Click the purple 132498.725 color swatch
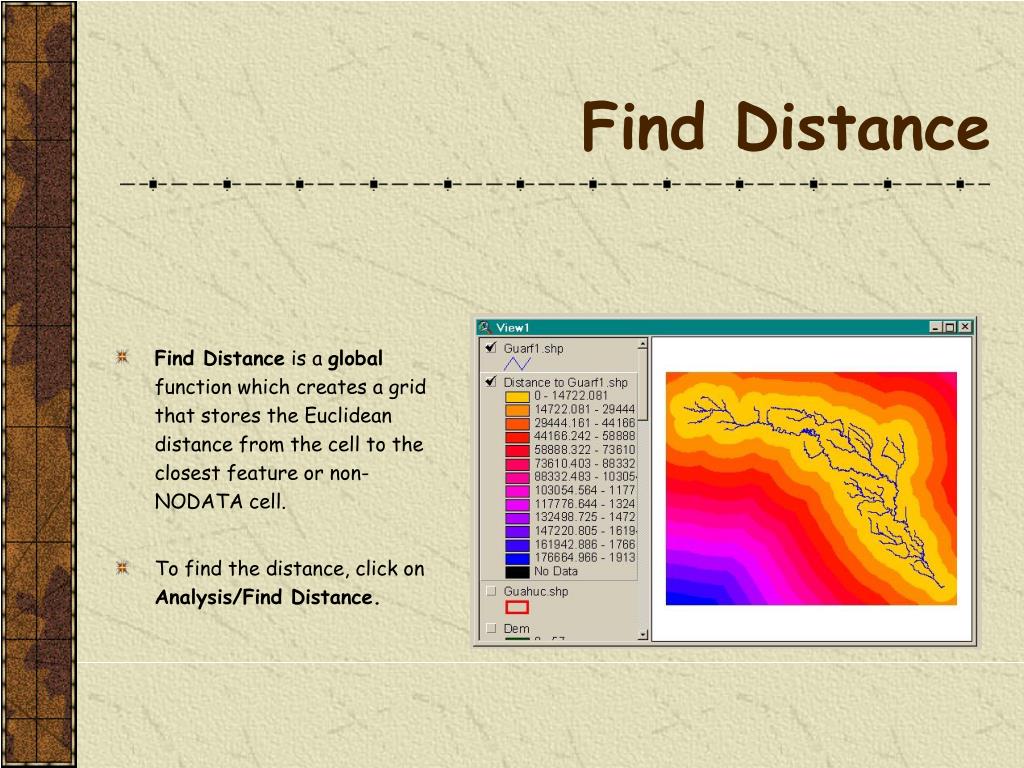 coord(517,518)
